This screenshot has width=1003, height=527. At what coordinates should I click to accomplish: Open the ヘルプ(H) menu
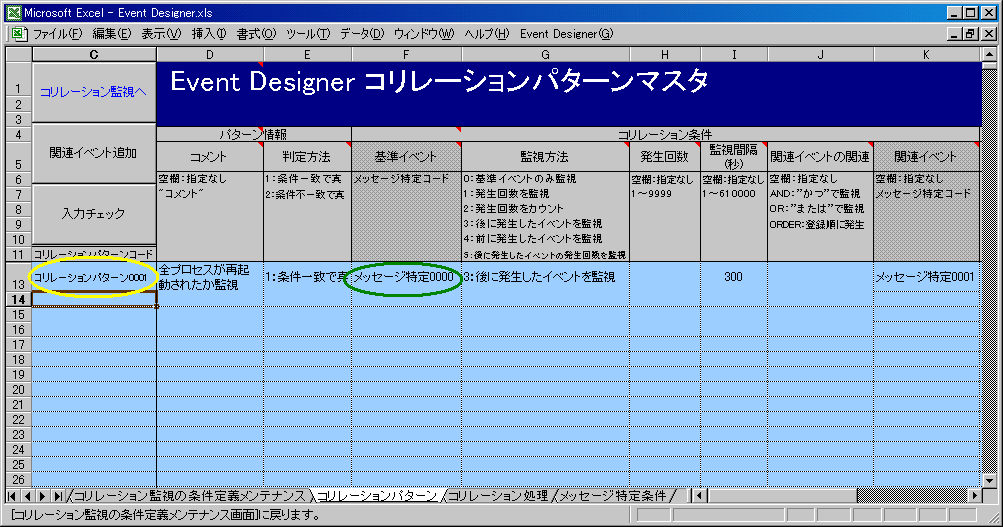pyautogui.click(x=486, y=34)
